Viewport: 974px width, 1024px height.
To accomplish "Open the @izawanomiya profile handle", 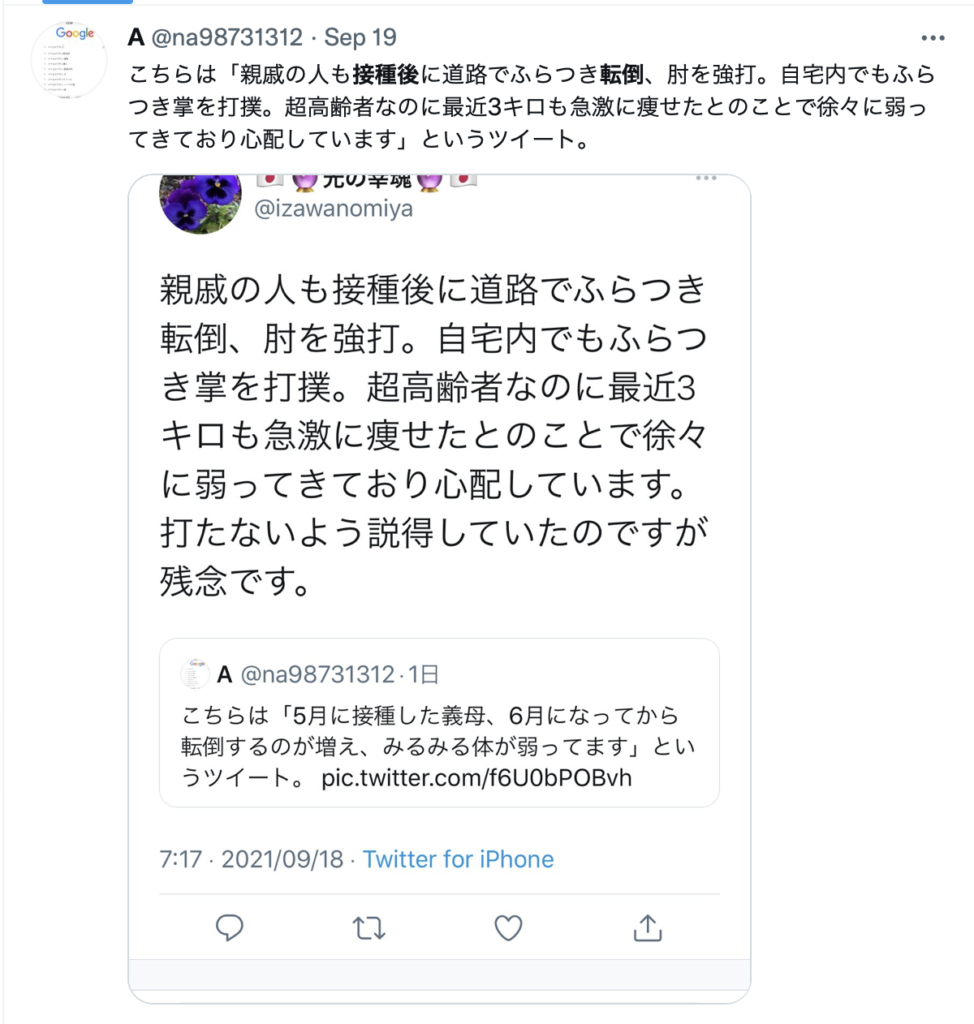I will tap(333, 208).
